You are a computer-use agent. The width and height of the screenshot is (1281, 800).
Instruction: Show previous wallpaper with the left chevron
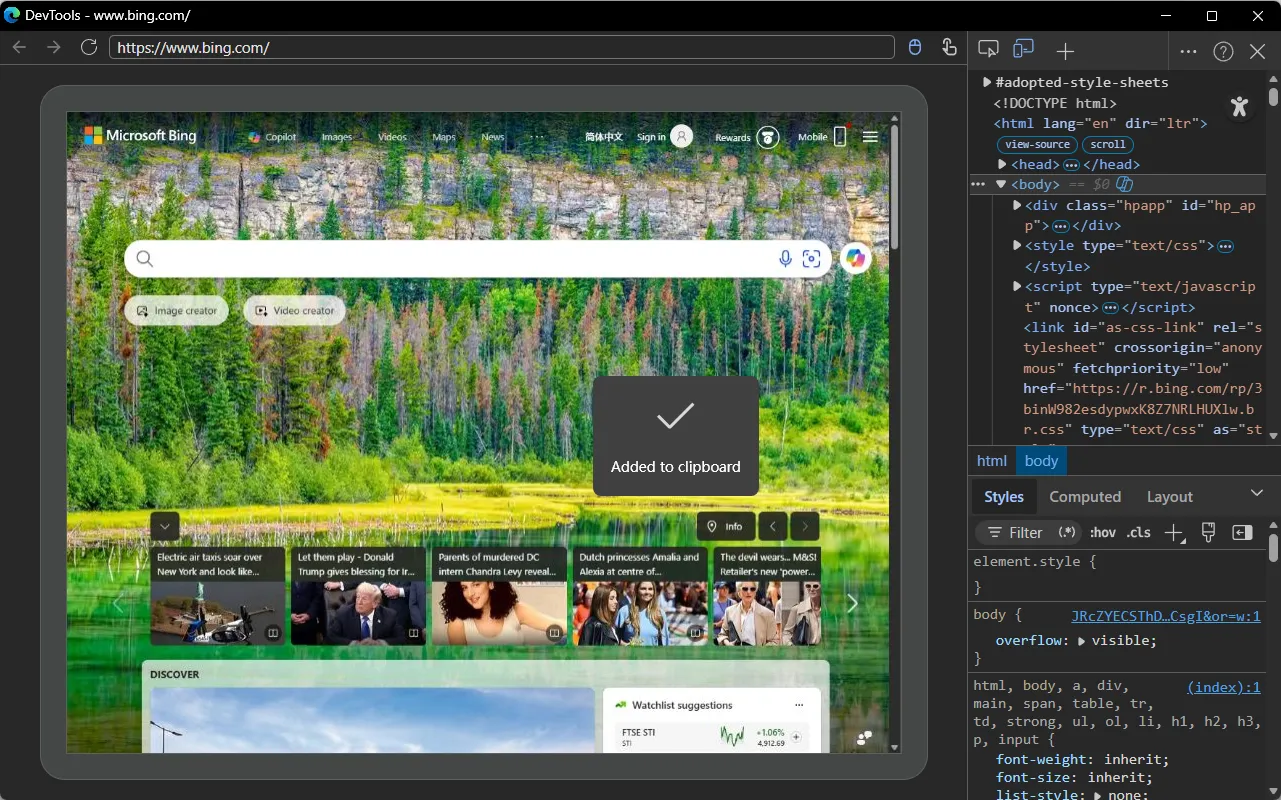tap(773, 527)
